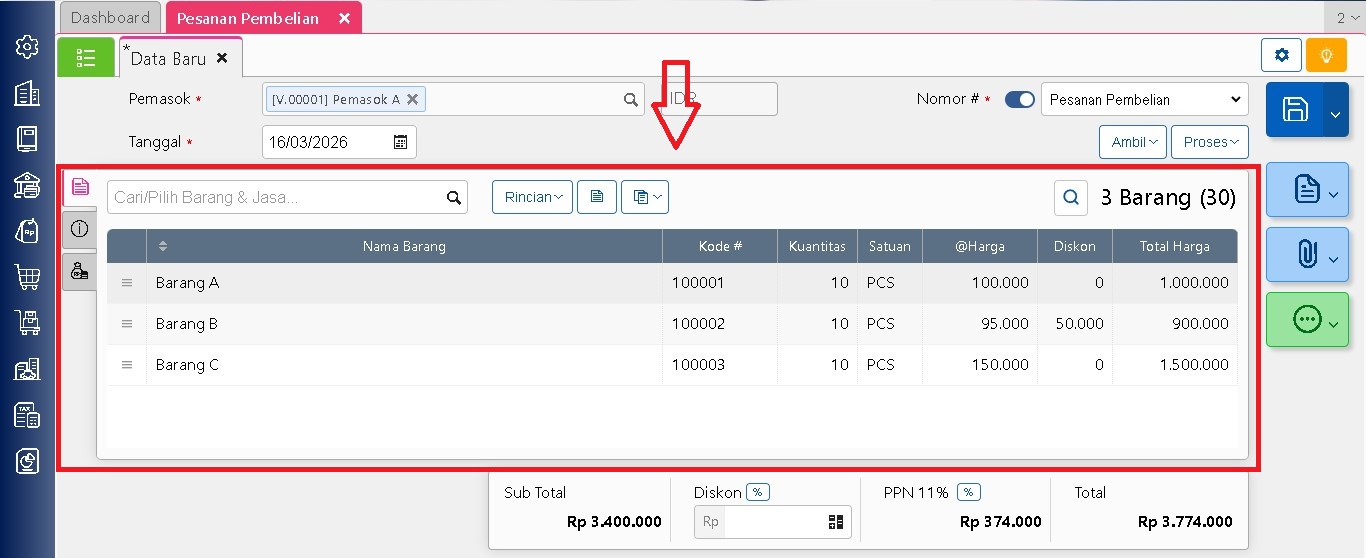
Task: Open the additional info side tab icon
Action: tap(80, 229)
